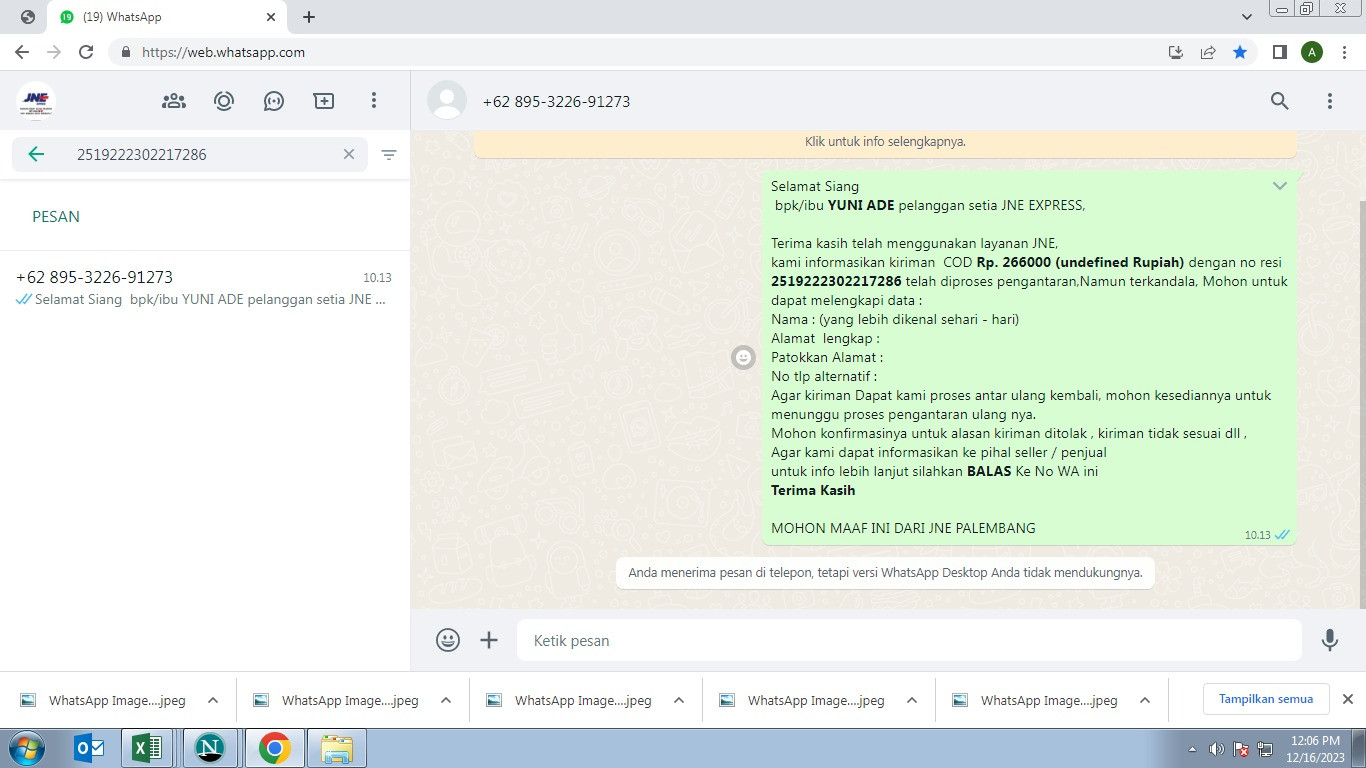Open the Windows Start menu

[x=26, y=748]
